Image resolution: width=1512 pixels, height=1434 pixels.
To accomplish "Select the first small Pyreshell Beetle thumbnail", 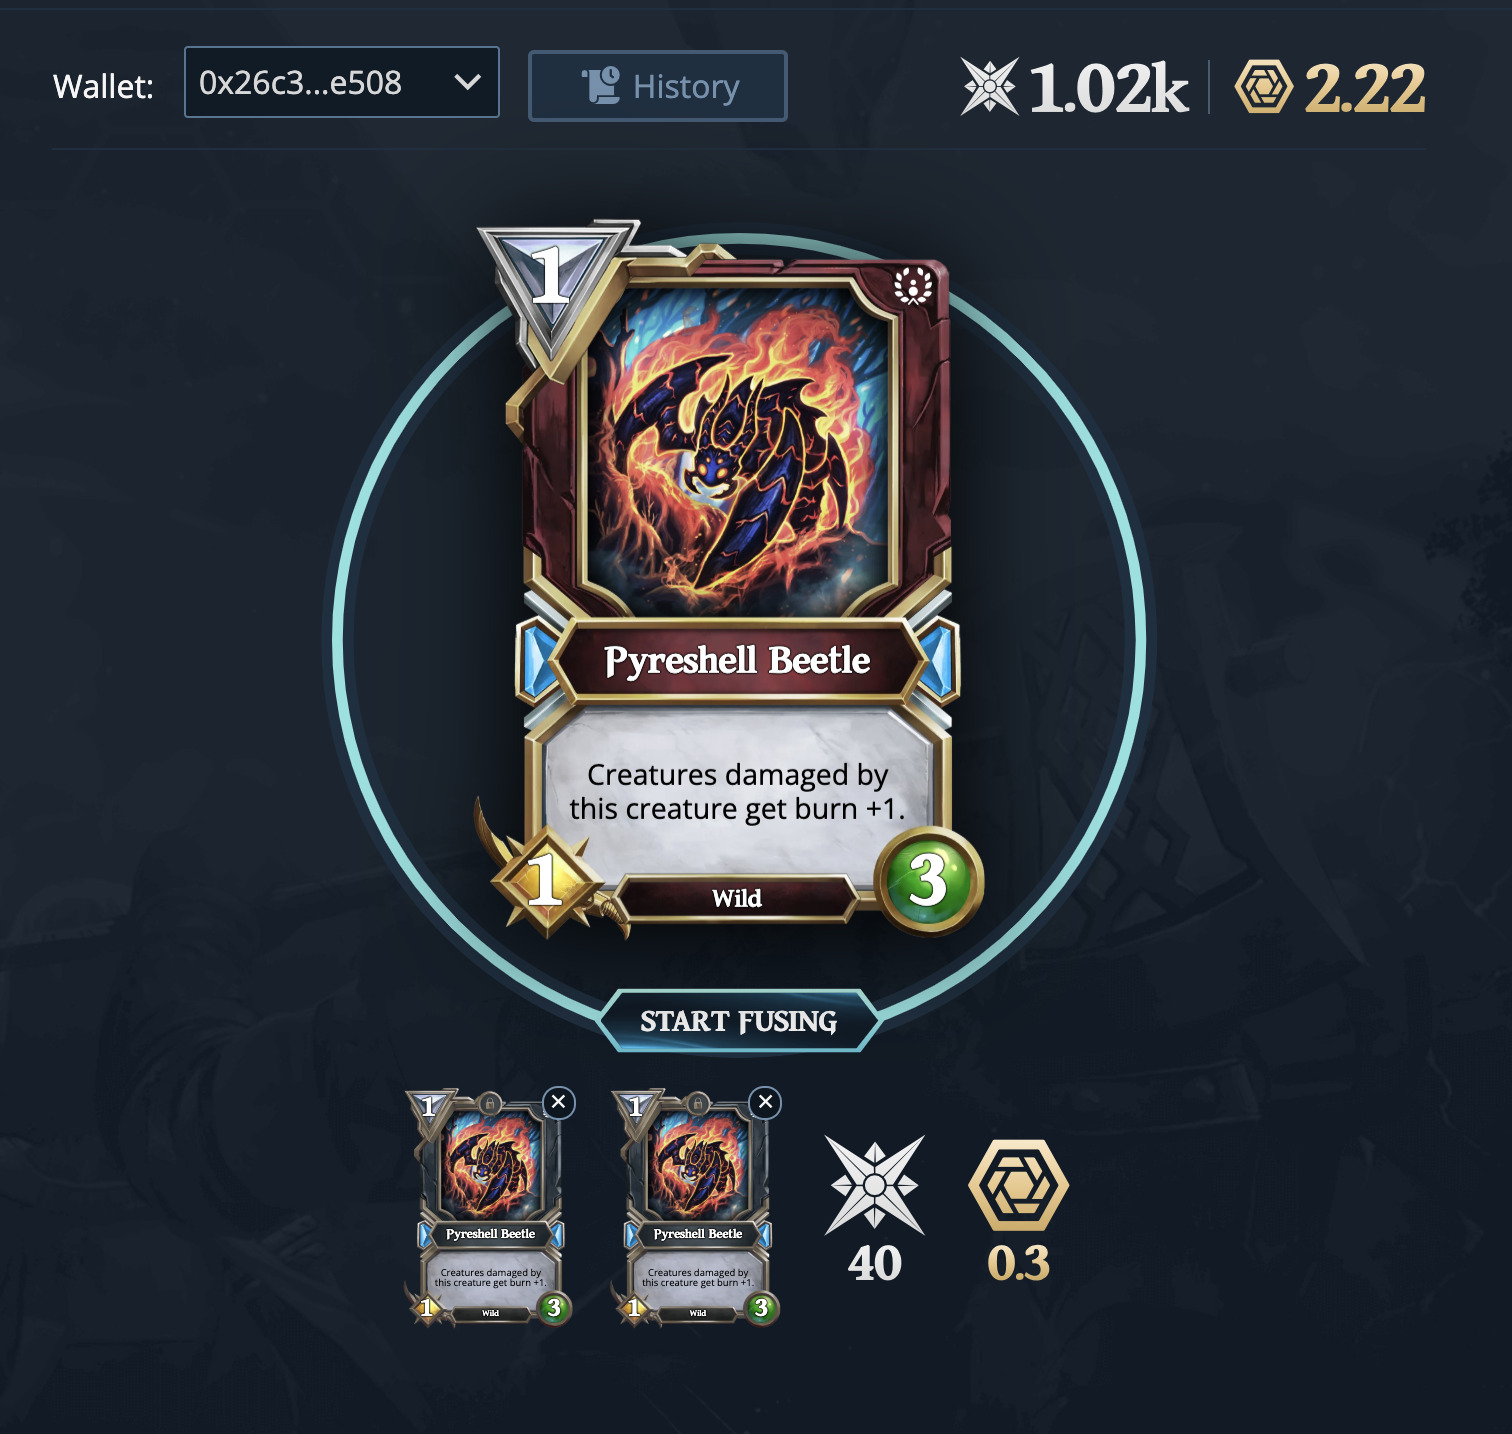I will pyautogui.click(x=489, y=1207).
